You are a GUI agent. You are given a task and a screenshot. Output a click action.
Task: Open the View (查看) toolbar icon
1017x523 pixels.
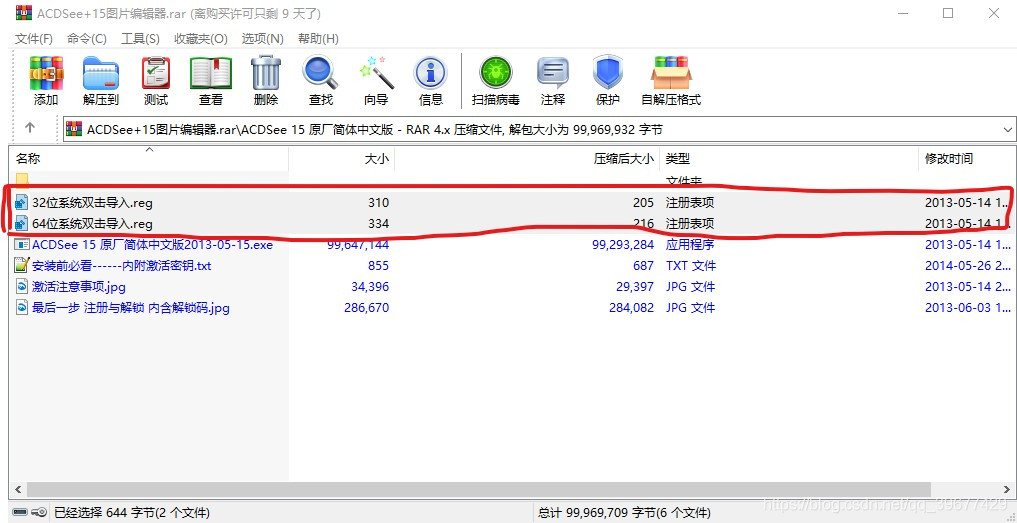click(x=211, y=81)
